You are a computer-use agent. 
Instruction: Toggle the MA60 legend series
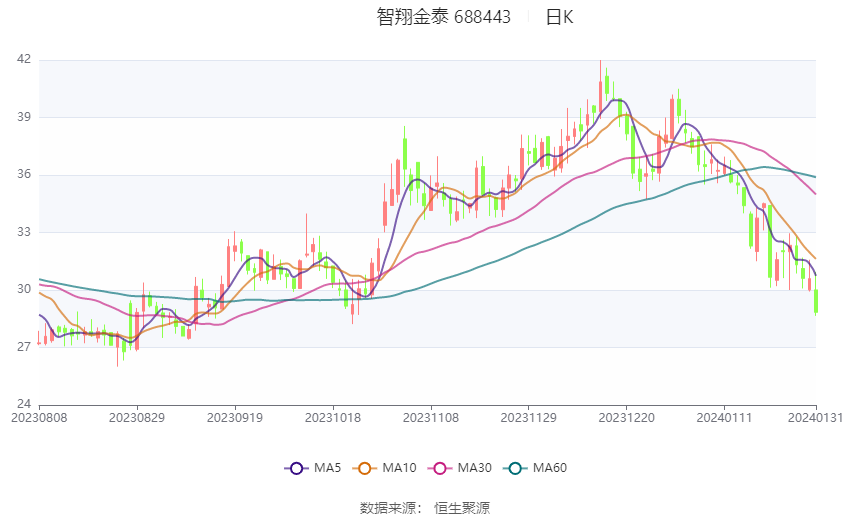(x=535, y=468)
